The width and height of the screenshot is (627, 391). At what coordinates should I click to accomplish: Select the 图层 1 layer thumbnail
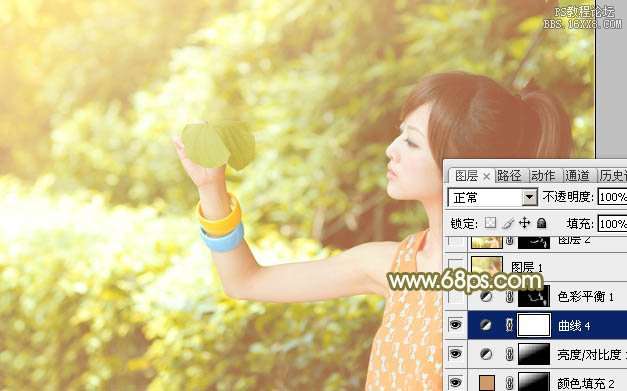coord(487,265)
